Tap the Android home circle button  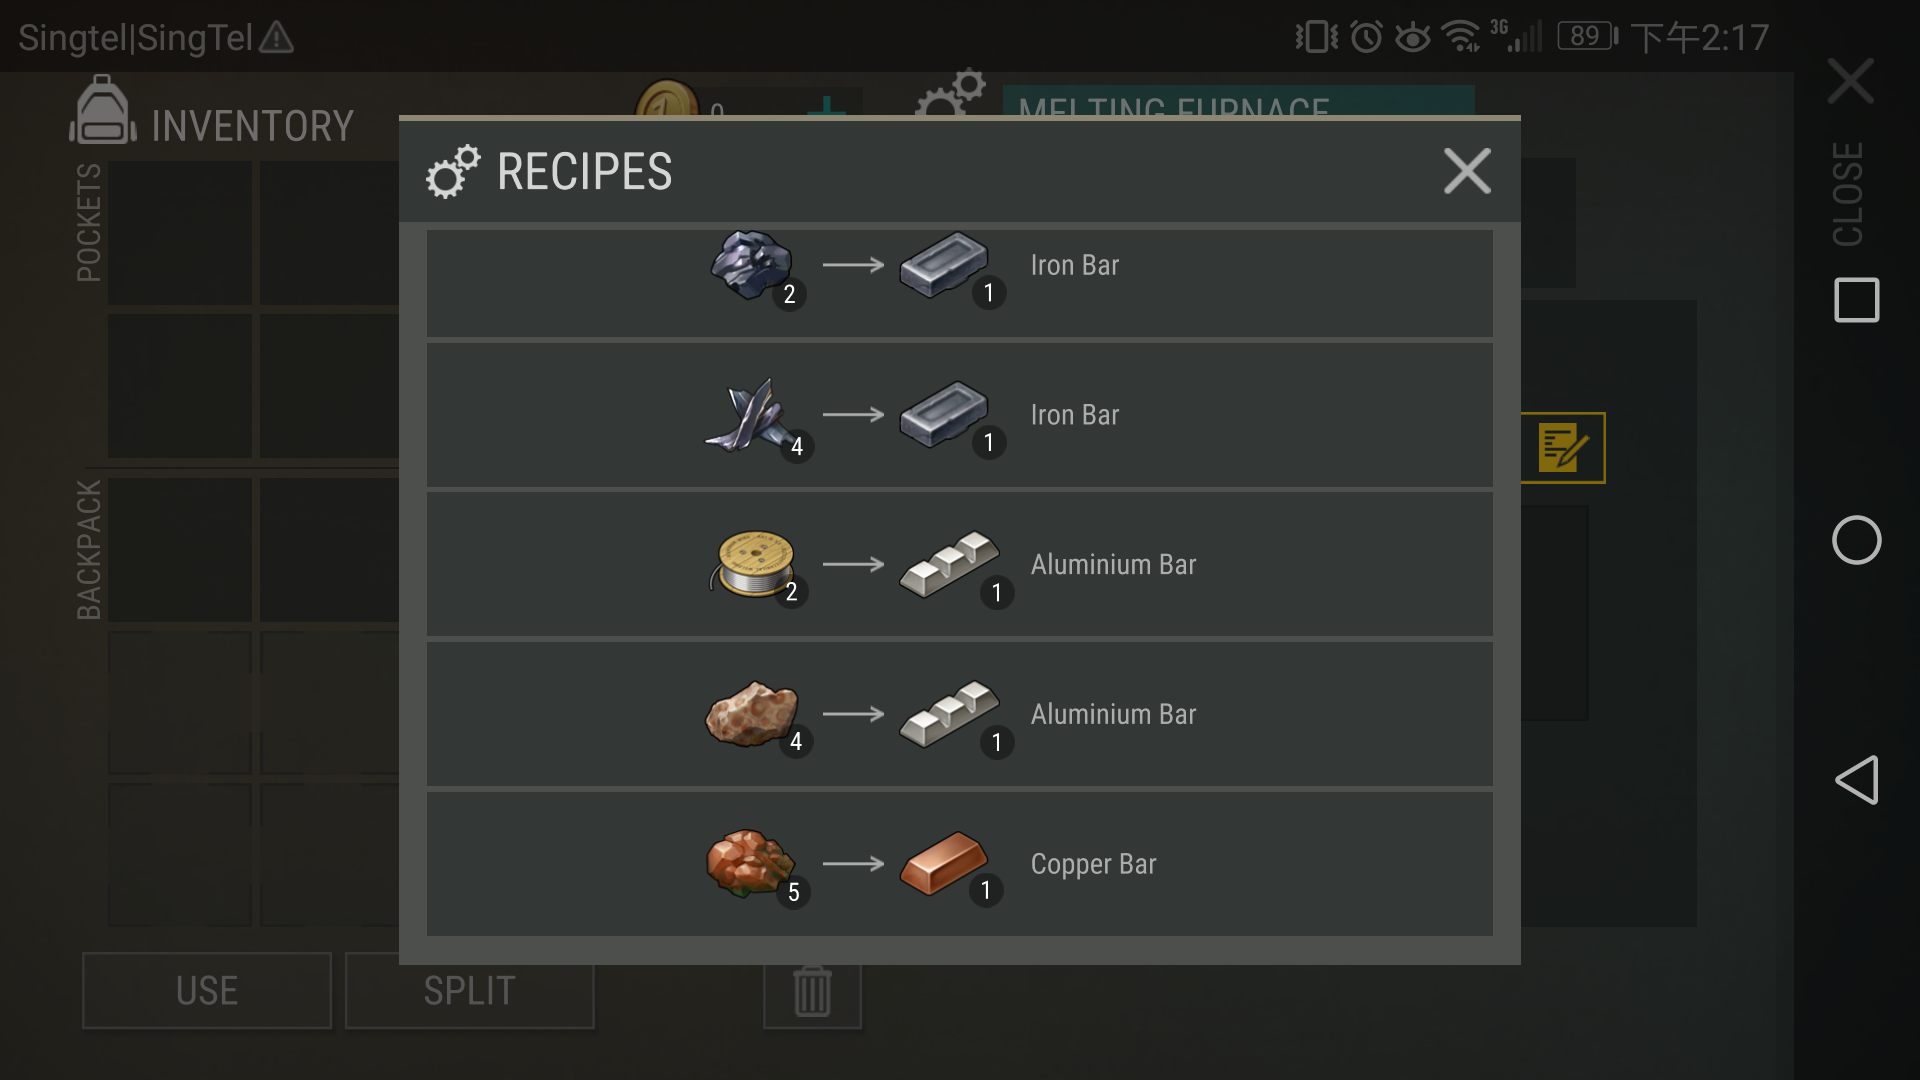[x=1857, y=540]
